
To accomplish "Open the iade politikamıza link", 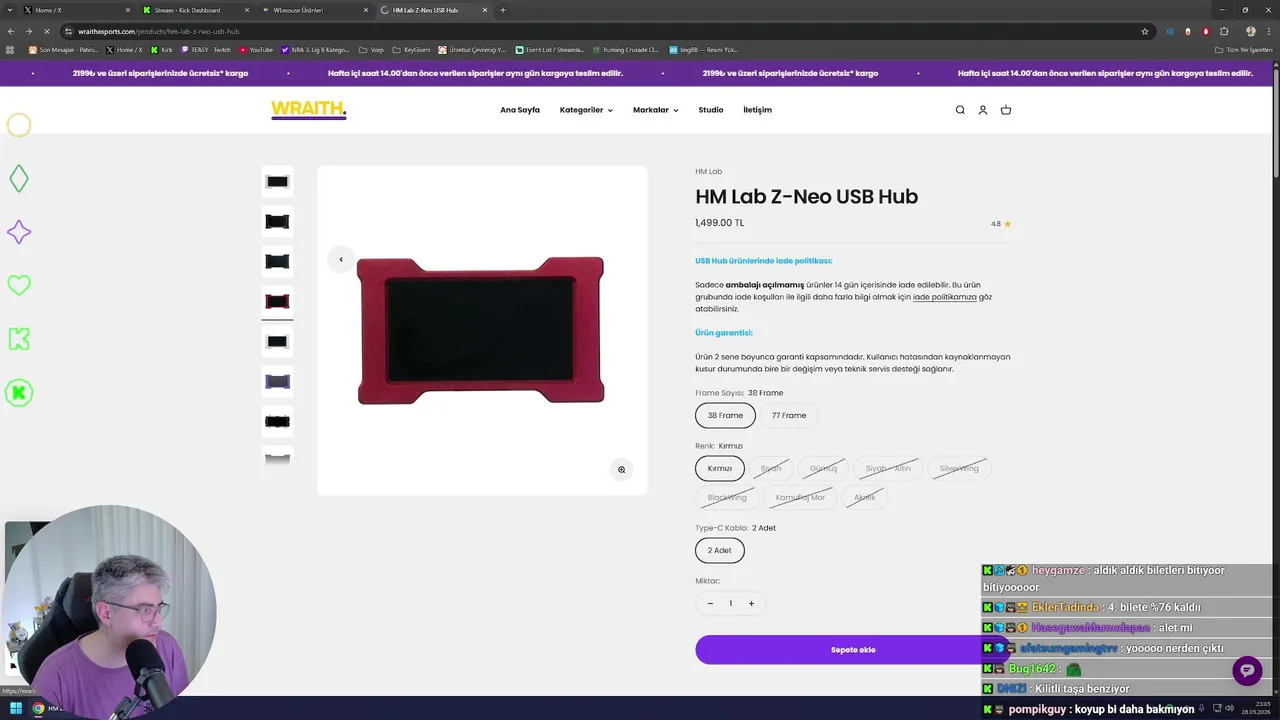I will 945,297.
